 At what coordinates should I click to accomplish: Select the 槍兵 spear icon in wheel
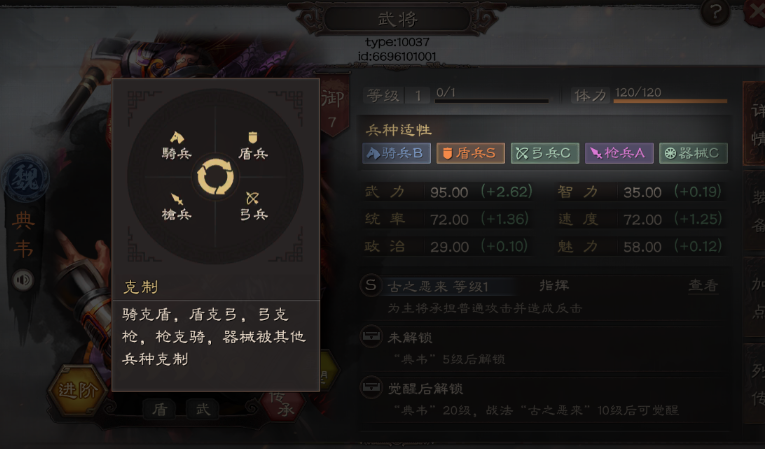pyautogui.click(x=177, y=199)
